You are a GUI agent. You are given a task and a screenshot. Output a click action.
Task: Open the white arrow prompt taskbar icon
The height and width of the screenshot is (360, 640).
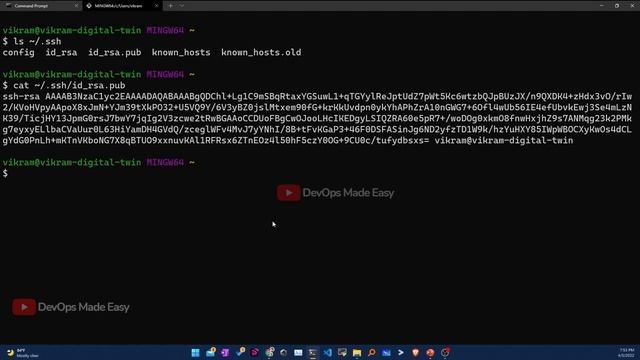[x=401, y=352]
